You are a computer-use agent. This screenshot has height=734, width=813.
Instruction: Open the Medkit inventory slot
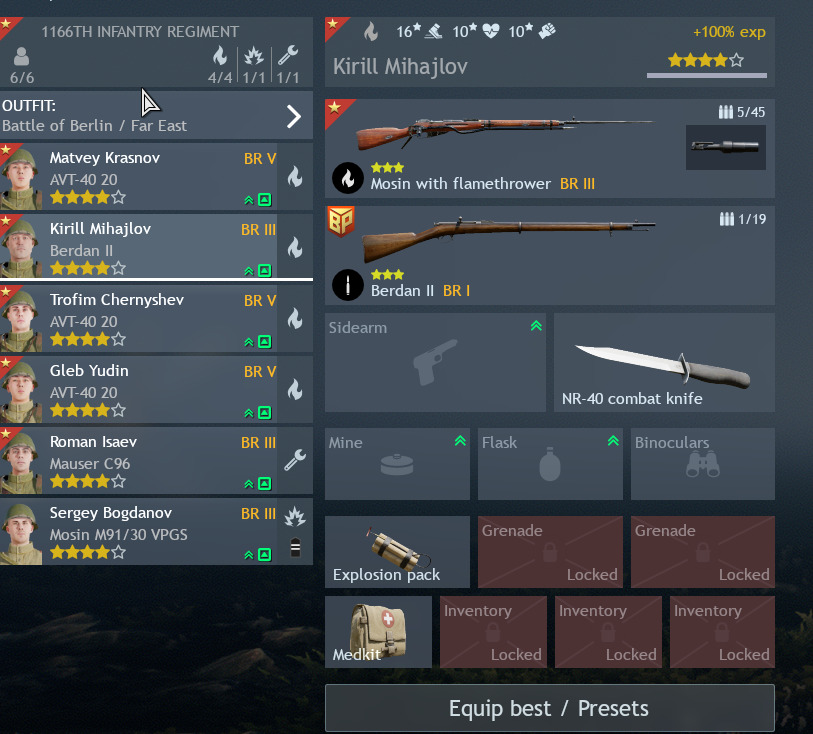(x=378, y=632)
